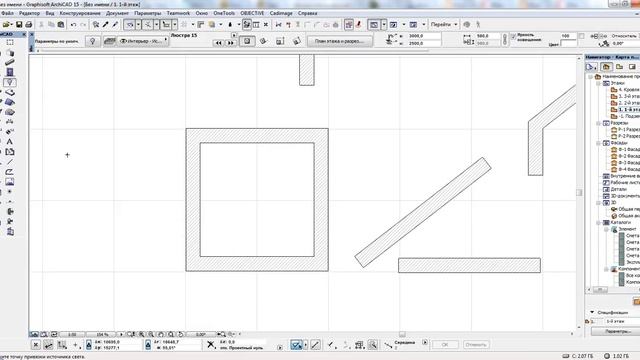
Task: Open the Справка menu
Action: click(307, 13)
